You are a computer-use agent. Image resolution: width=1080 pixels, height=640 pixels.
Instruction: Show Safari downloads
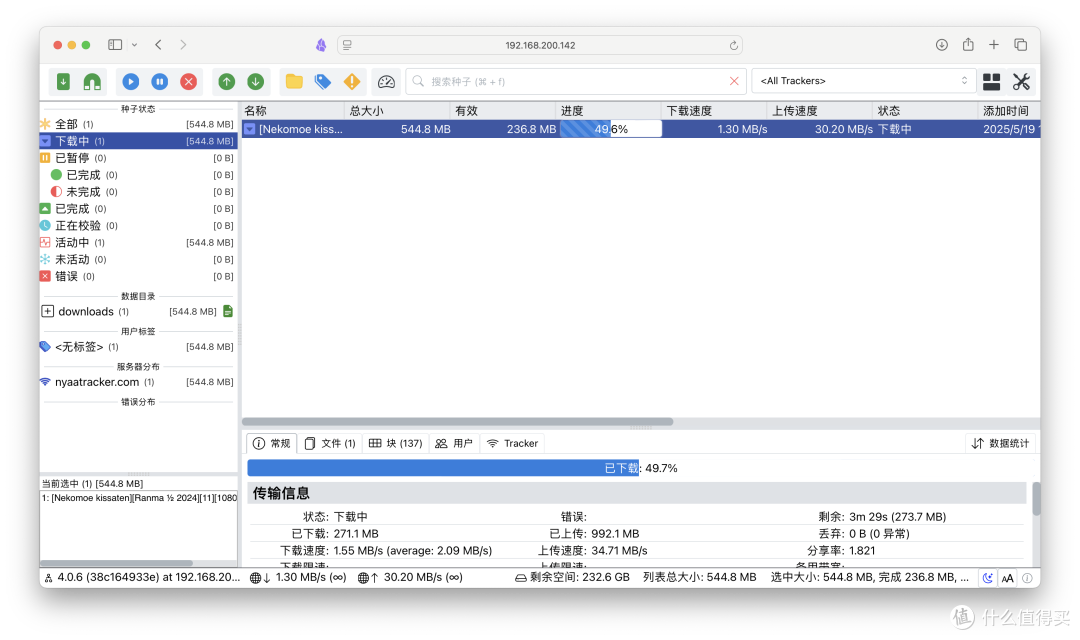click(x=942, y=45)
